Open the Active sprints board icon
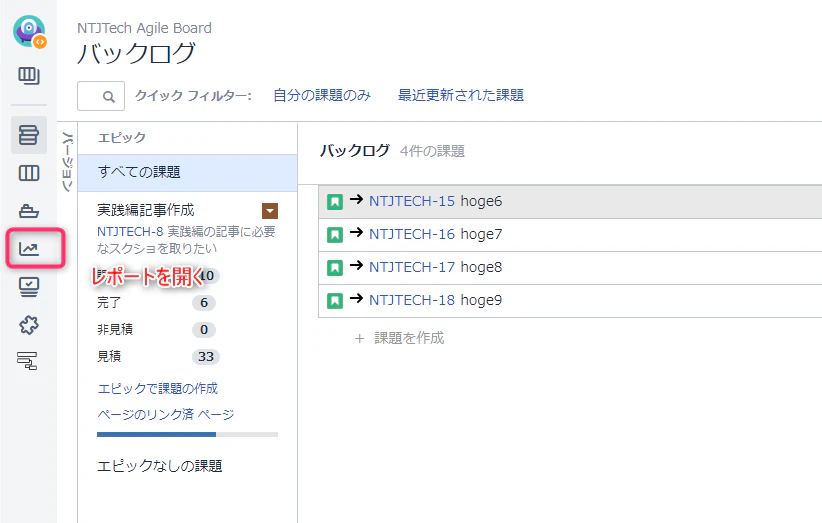The image size is (822, 523). (29, 173)
